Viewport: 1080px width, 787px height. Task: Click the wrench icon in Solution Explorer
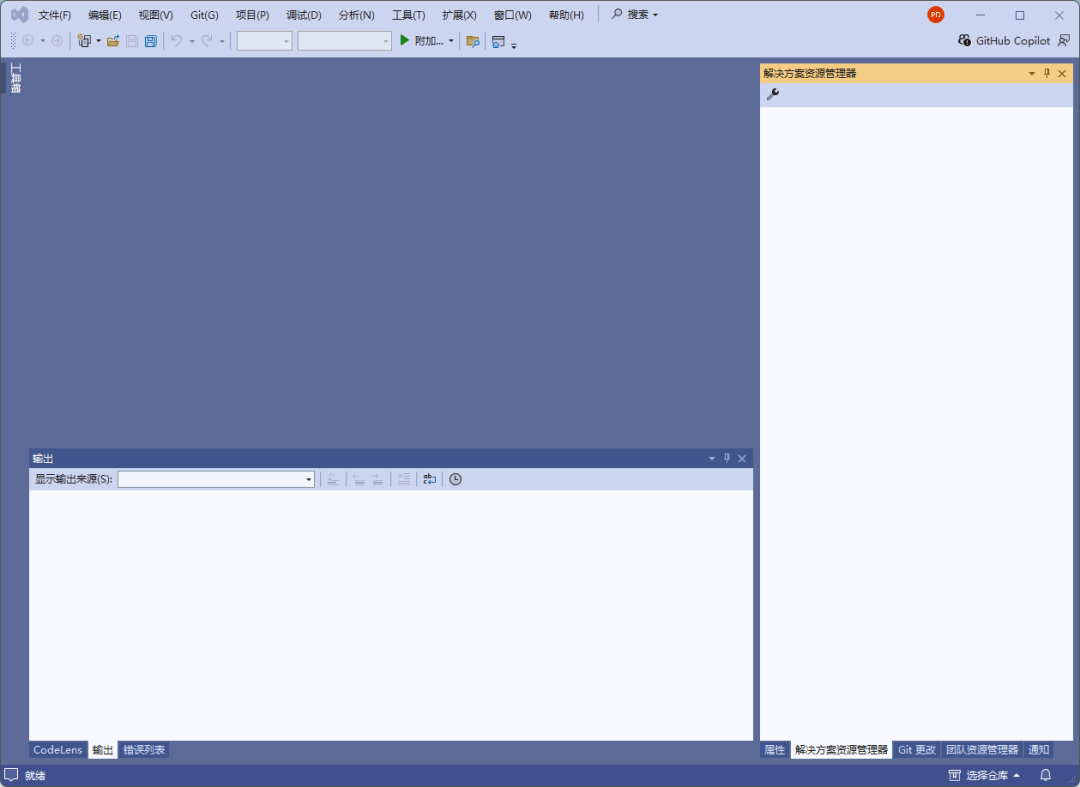[x=773, y=94]
